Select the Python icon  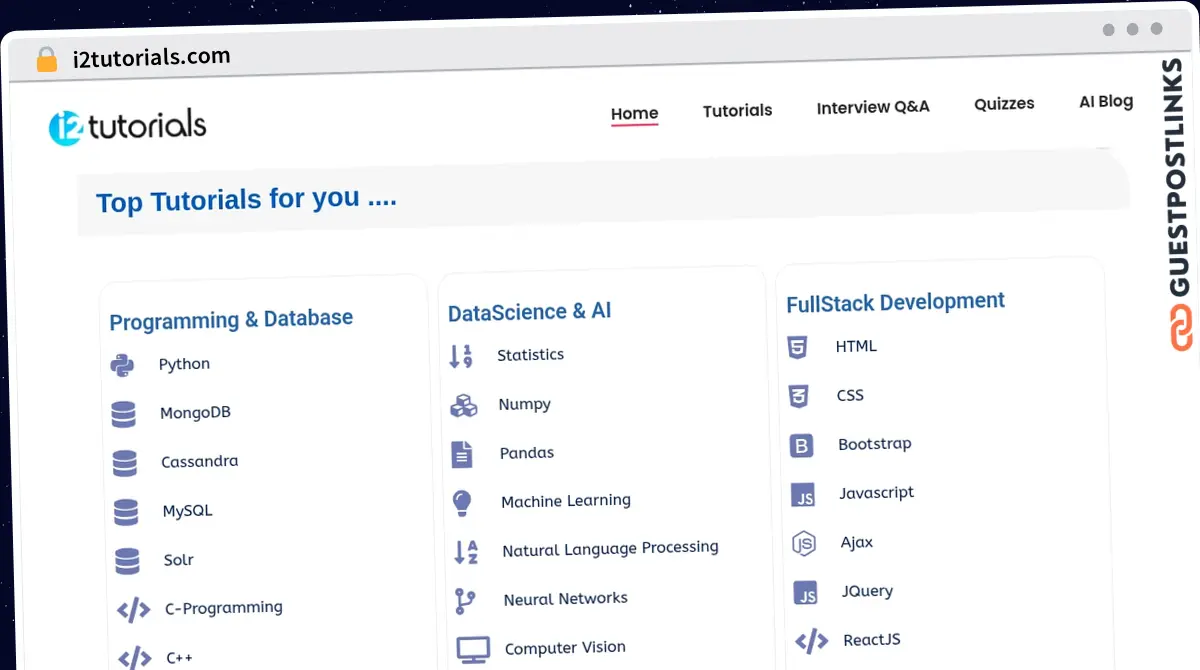[124, 363]
